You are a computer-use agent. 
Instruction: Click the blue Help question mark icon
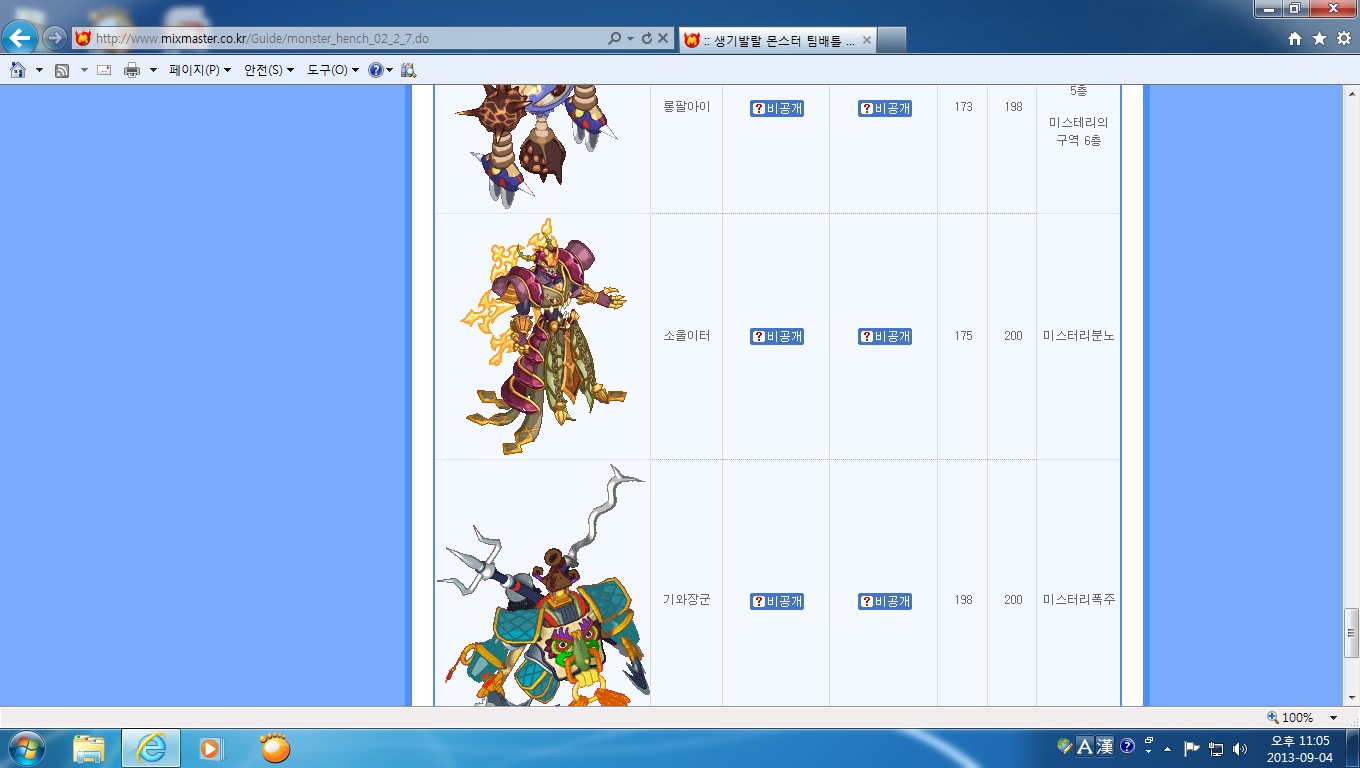point(375,70)
